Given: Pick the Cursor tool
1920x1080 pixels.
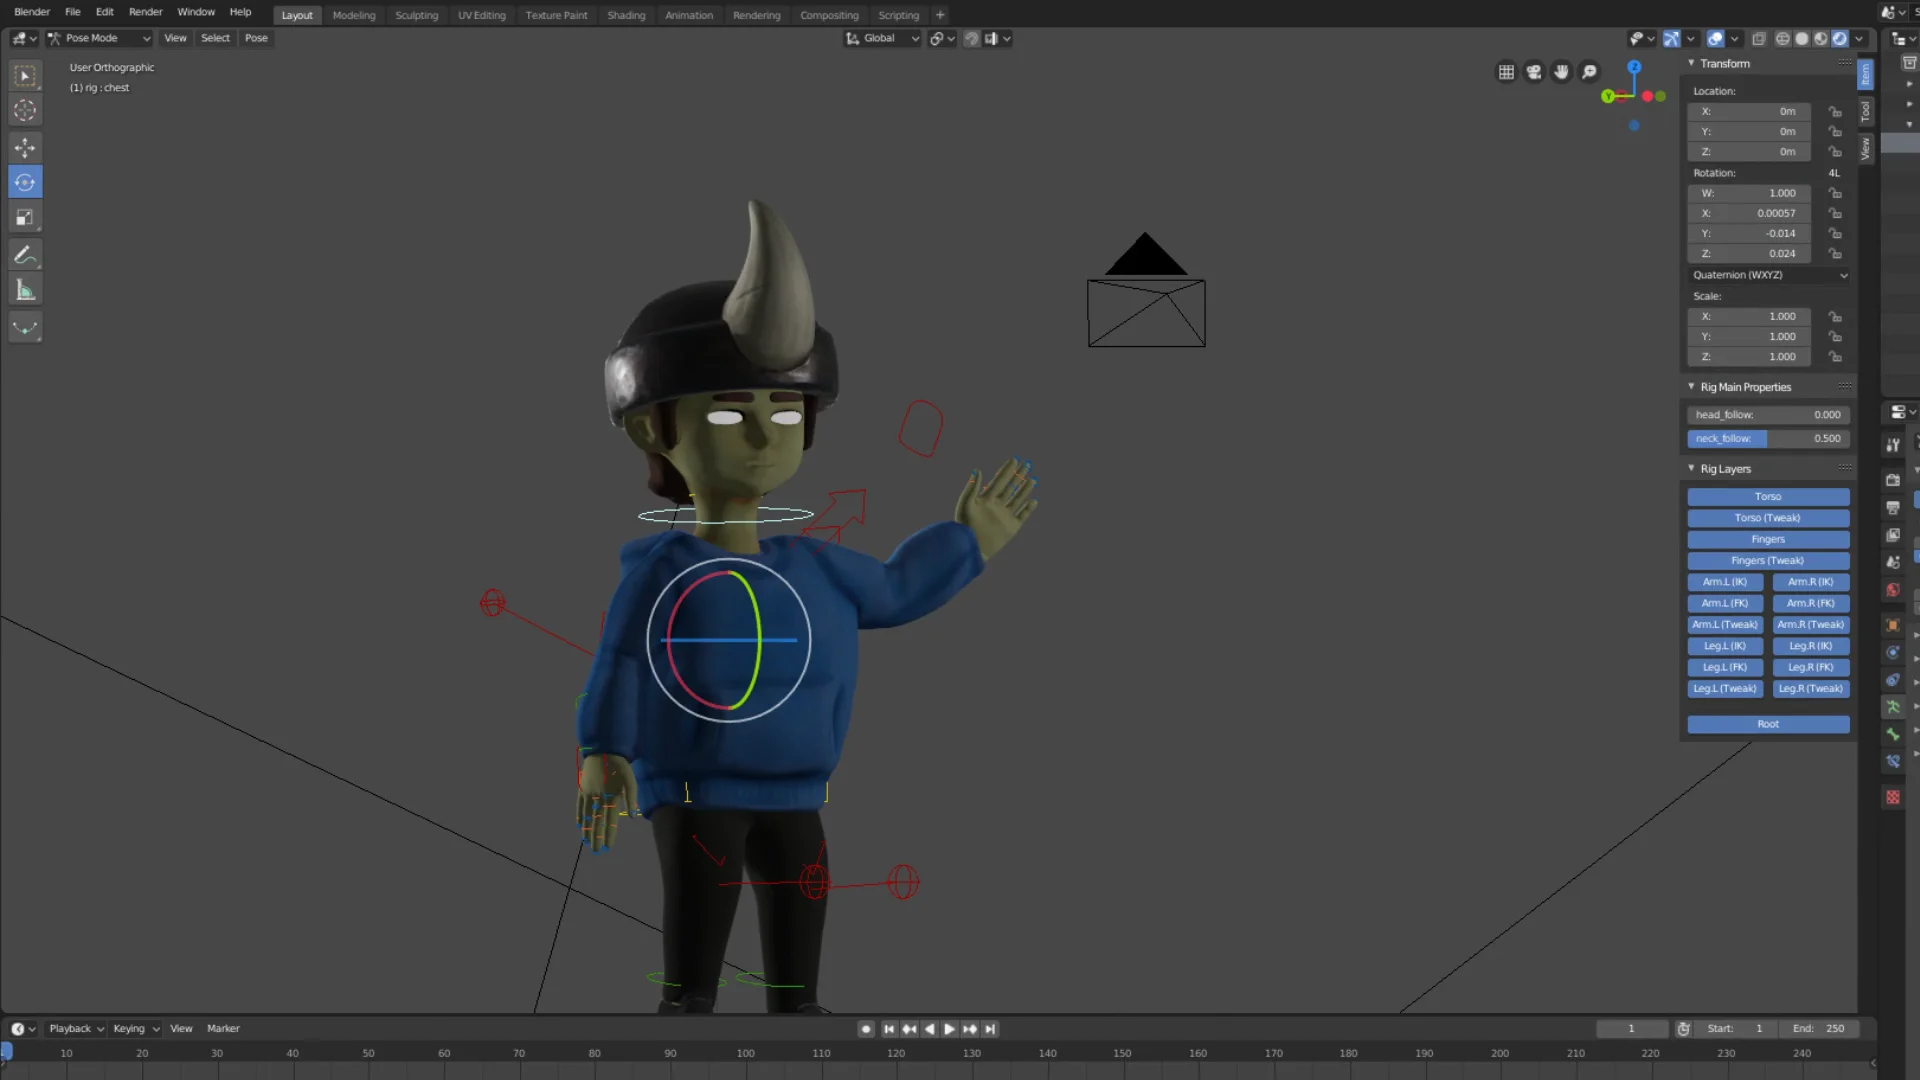Looking at the screenshot, I should 25,111.
